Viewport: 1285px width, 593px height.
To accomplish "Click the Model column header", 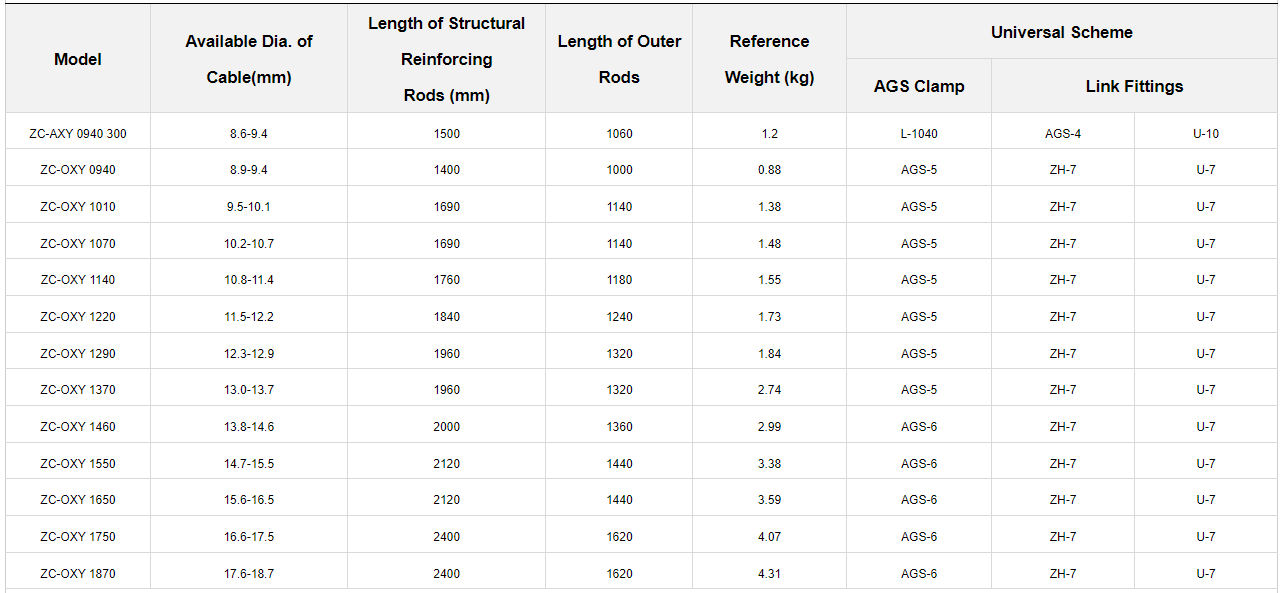I will tap(77, 59).
